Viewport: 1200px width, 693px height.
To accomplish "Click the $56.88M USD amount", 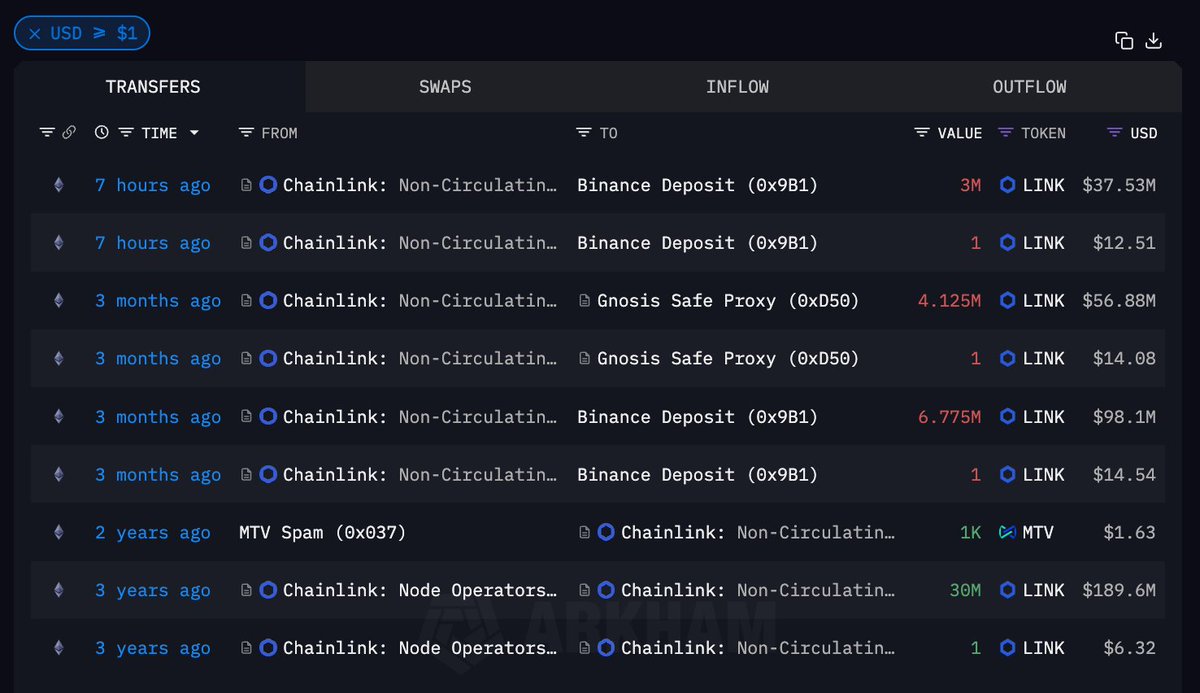I will coord(1119,301).
